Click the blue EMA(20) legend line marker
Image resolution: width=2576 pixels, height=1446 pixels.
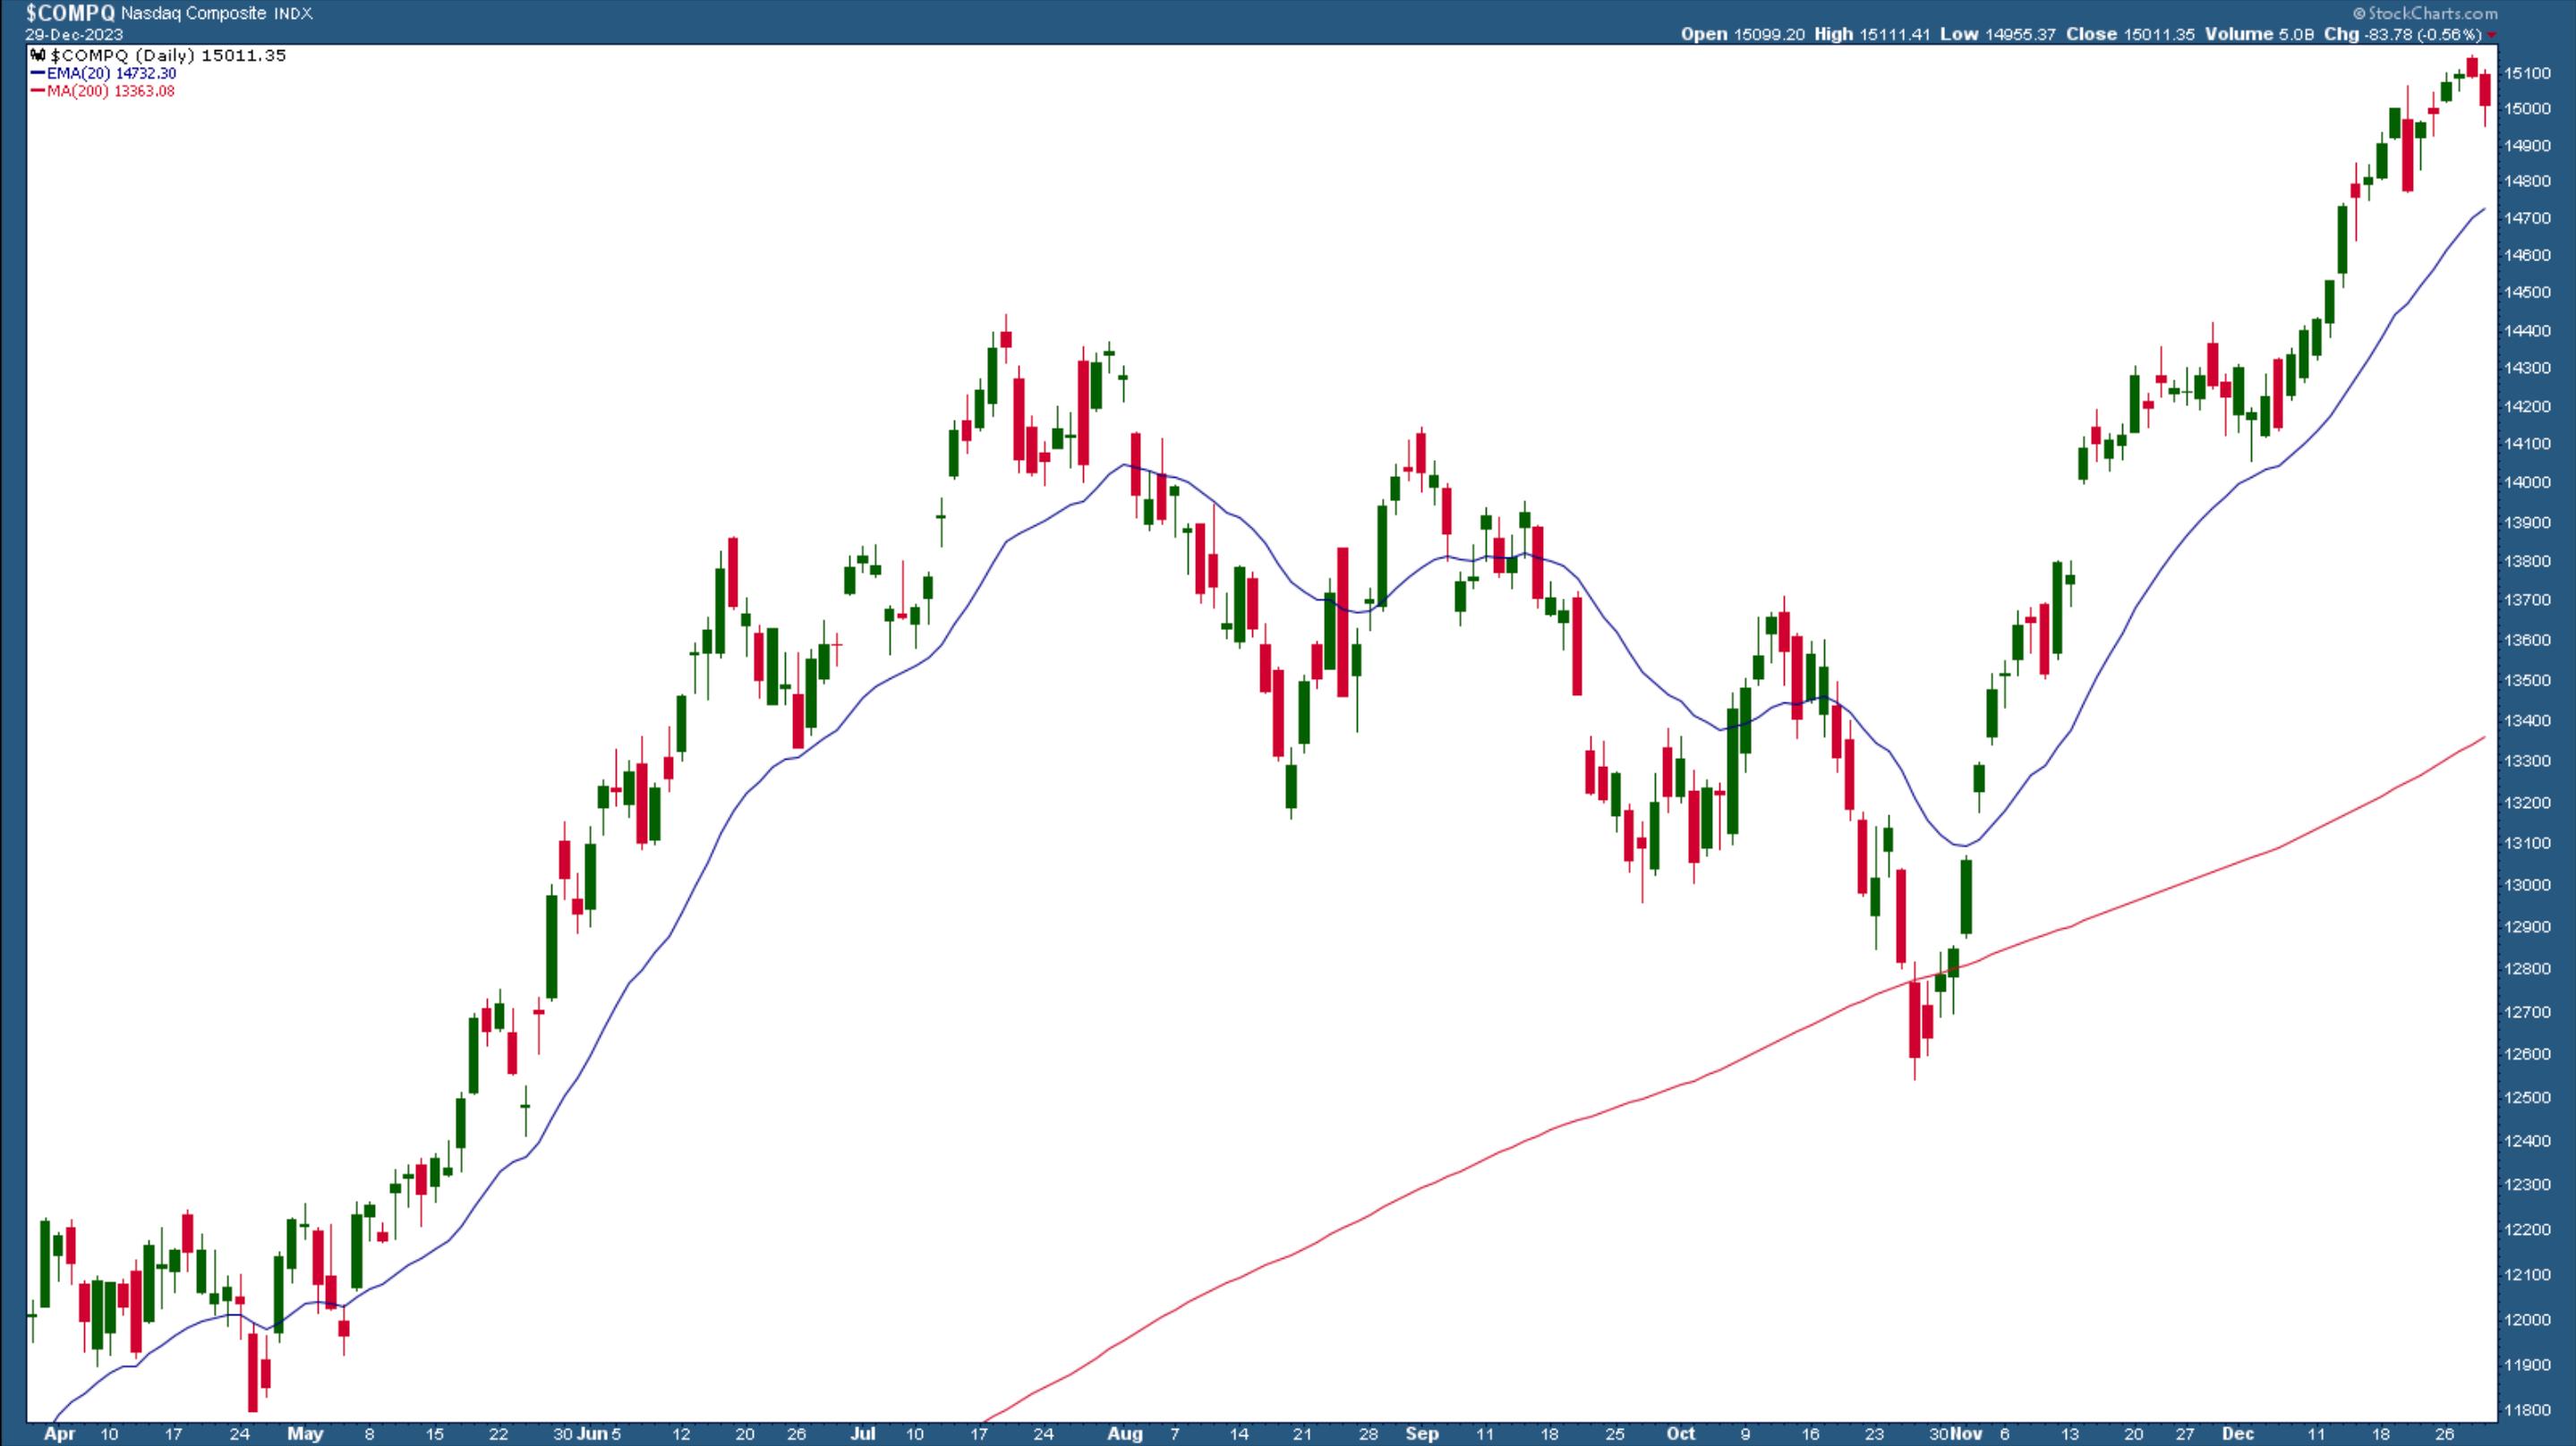coord(38,74)
